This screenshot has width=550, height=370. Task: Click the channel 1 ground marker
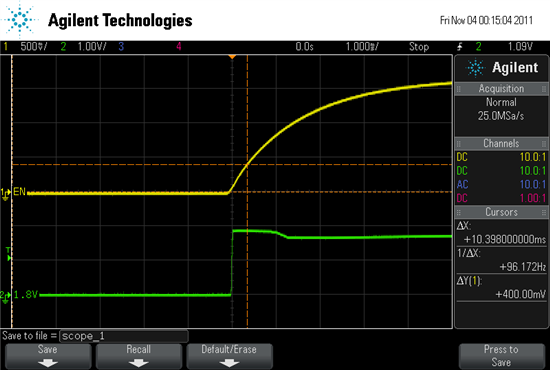tap(5, 194)
